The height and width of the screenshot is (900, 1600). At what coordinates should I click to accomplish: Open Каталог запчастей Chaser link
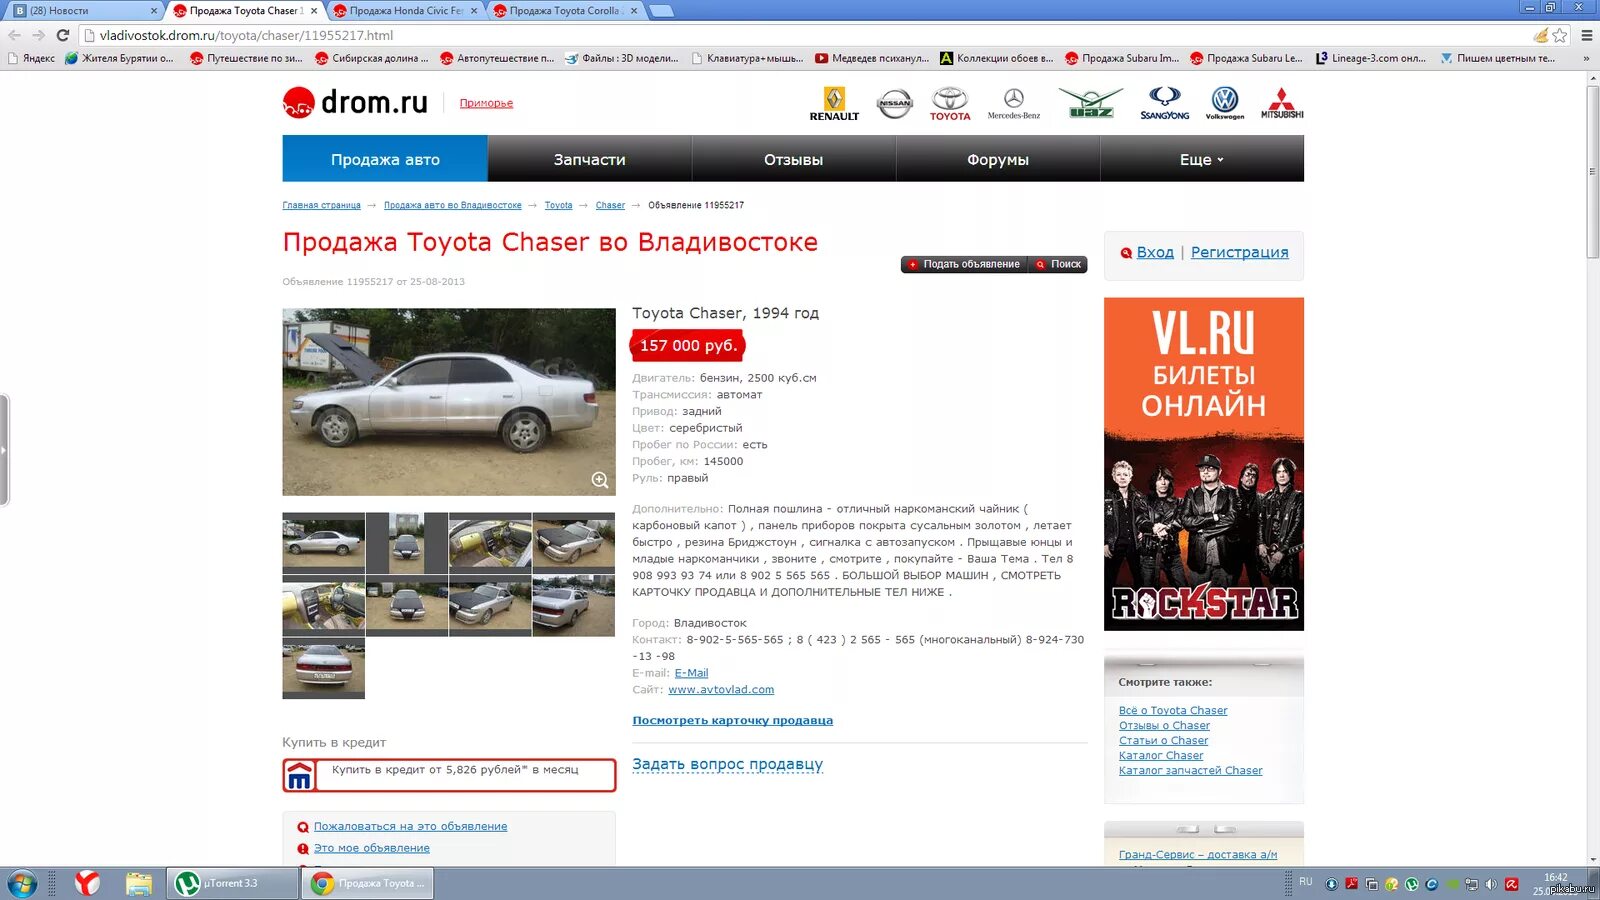coord(1190,771)
